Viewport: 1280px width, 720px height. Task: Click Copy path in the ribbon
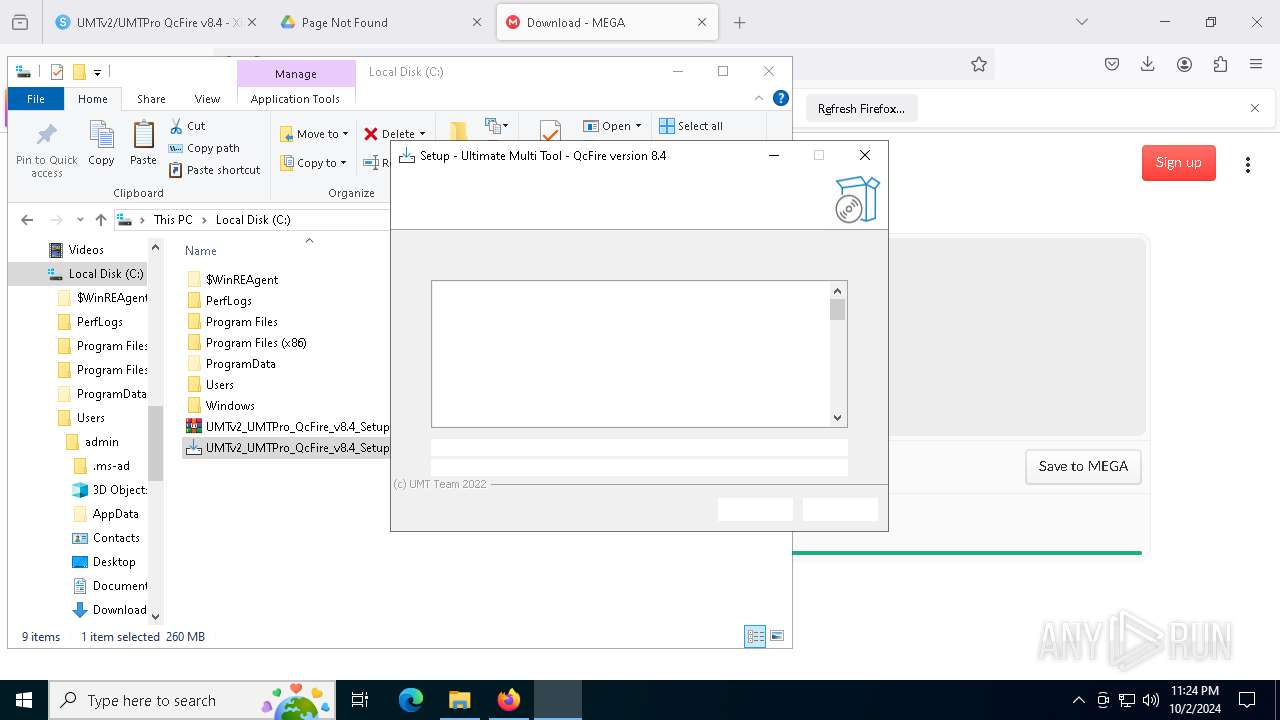[x=204, y=148]
